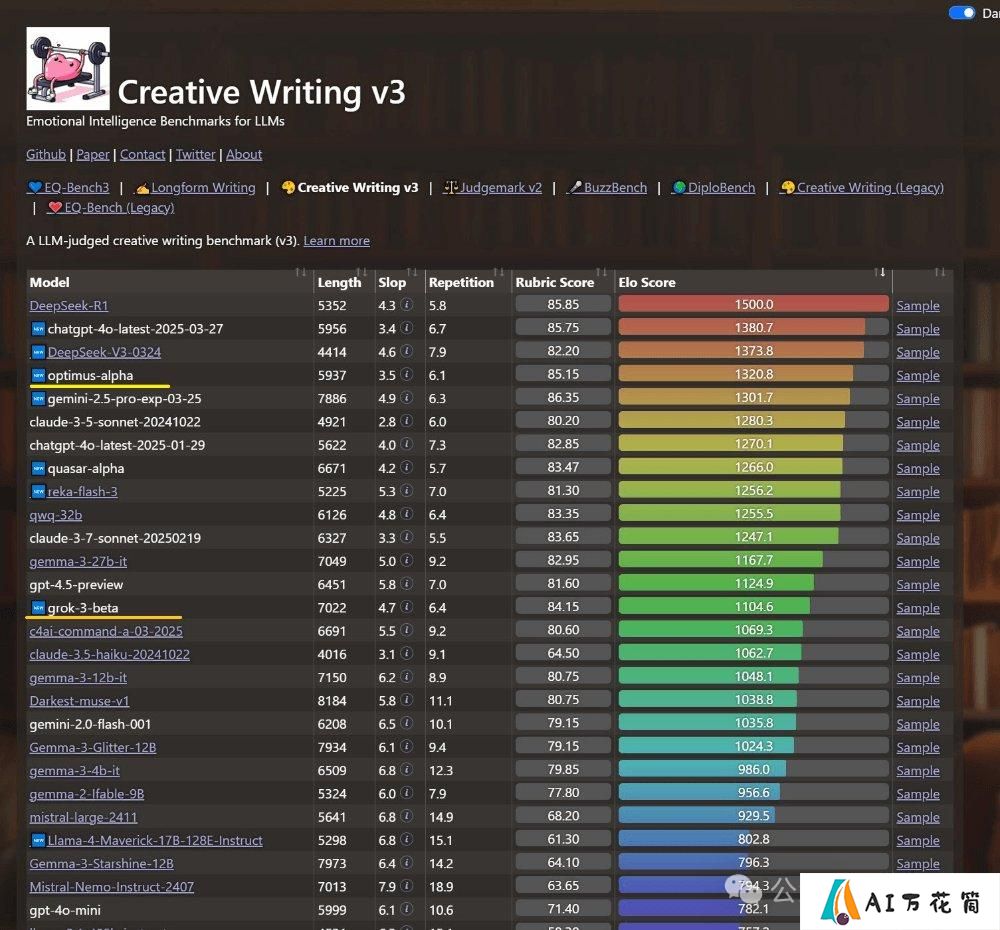Open EQ-Bench (Legacy) tab
The height and width of the screenshot is (930, 1000).
click(111, 207)
